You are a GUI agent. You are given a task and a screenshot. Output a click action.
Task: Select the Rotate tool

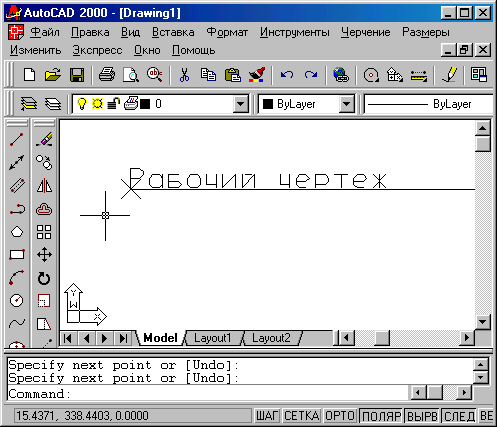(x=44, y=278)
